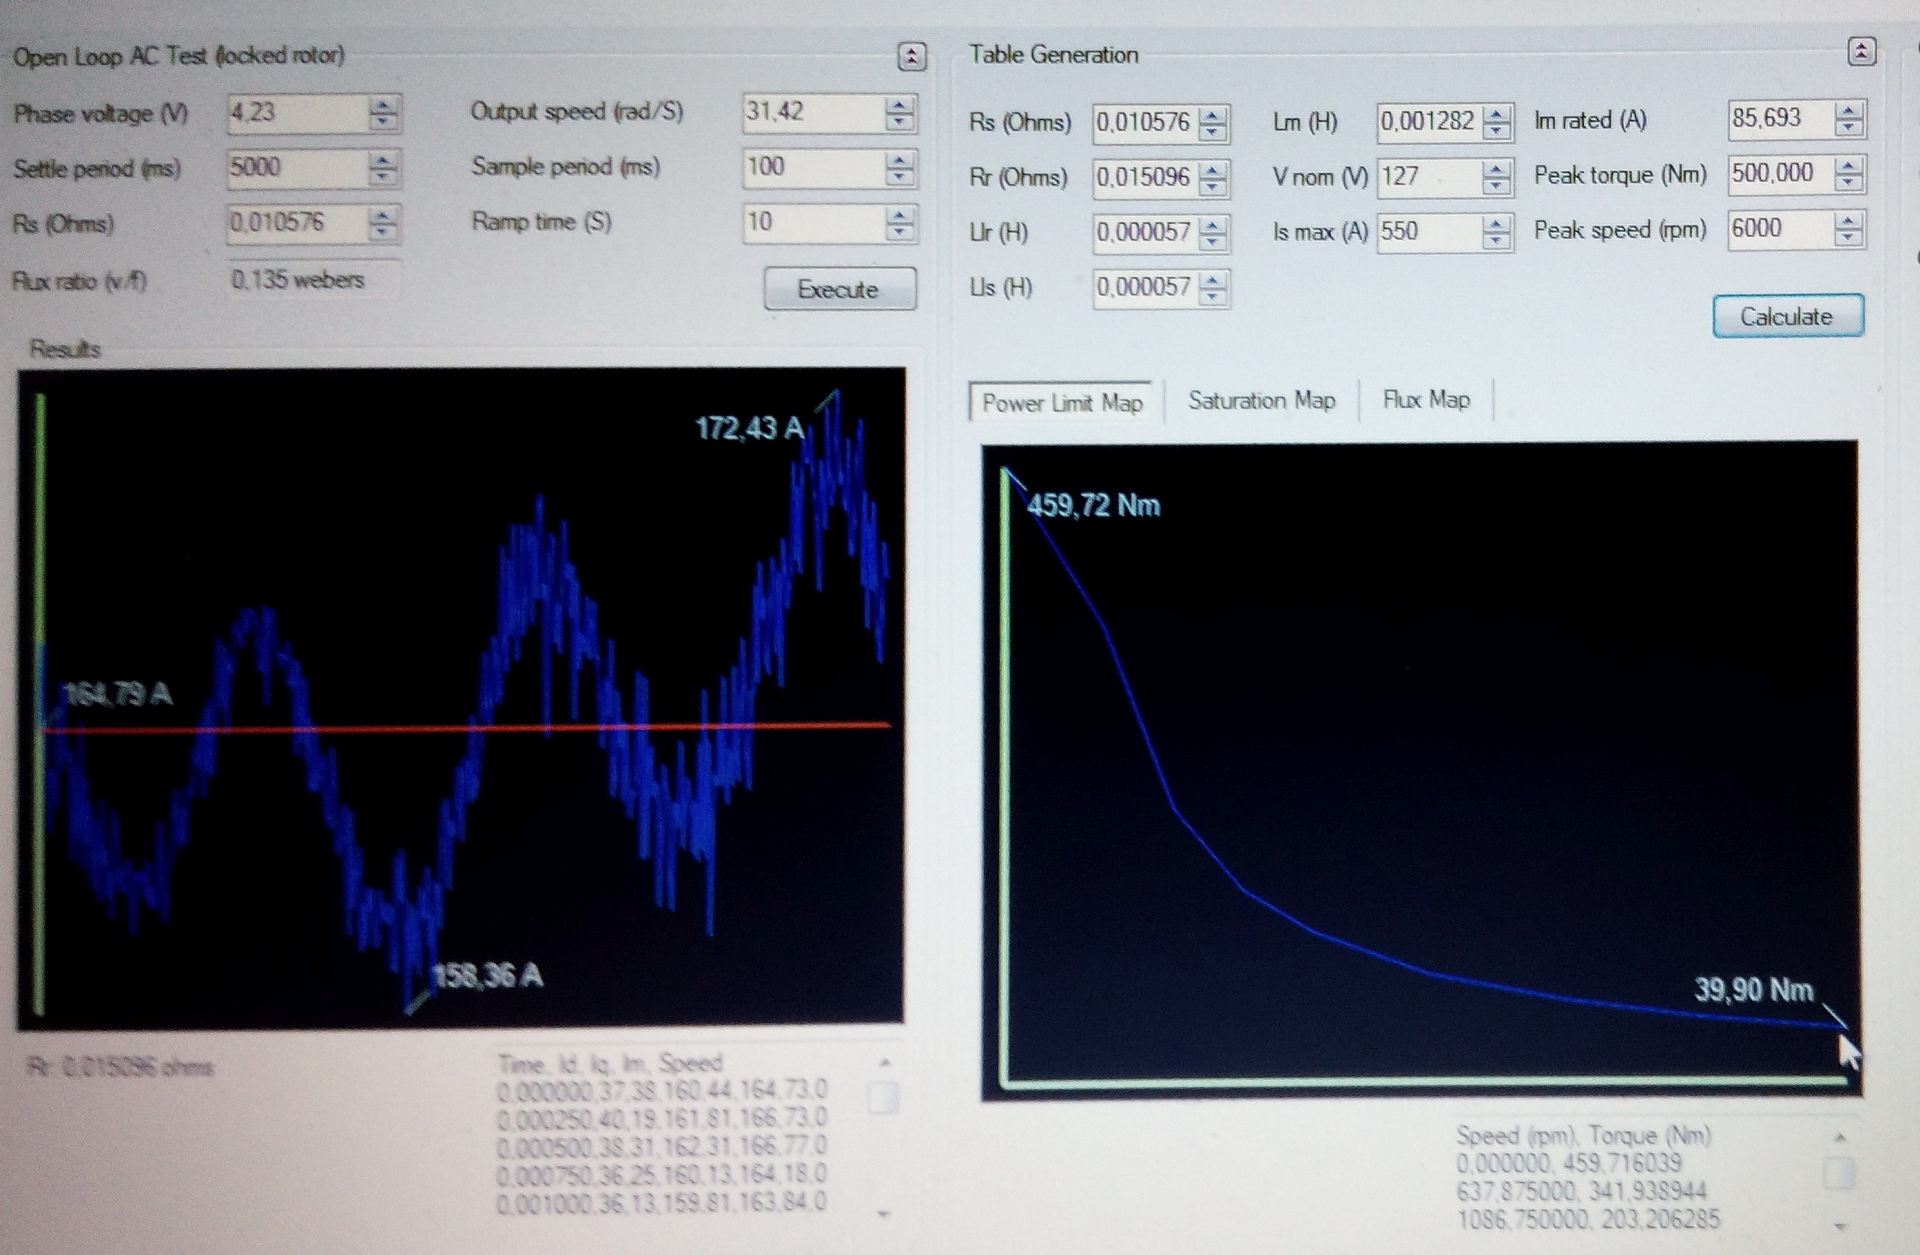Switch to the Saturation Map tab
This screenshot has height=1255, width=1920.
pos(1261,401)
